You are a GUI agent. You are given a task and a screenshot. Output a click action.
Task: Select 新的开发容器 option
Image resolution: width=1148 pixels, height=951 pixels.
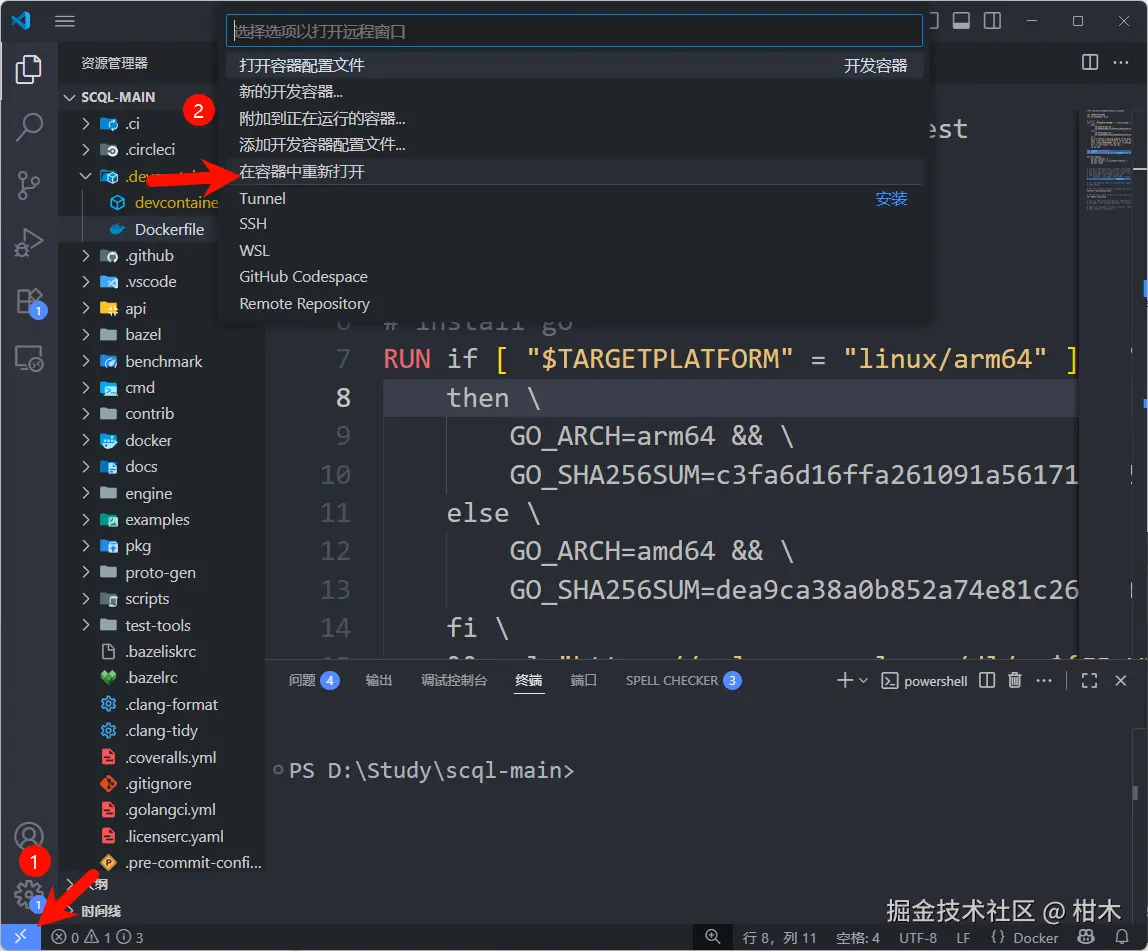pyautogui.click(x=574, y=92)
